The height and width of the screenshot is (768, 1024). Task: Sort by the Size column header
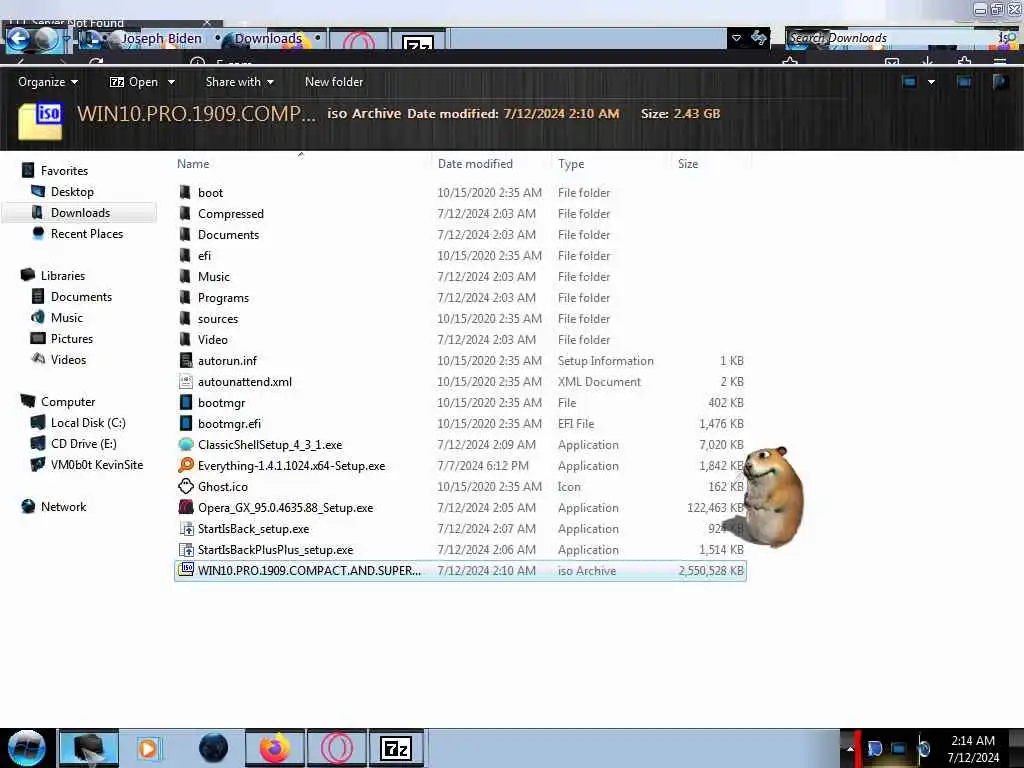tap(688, 164)
